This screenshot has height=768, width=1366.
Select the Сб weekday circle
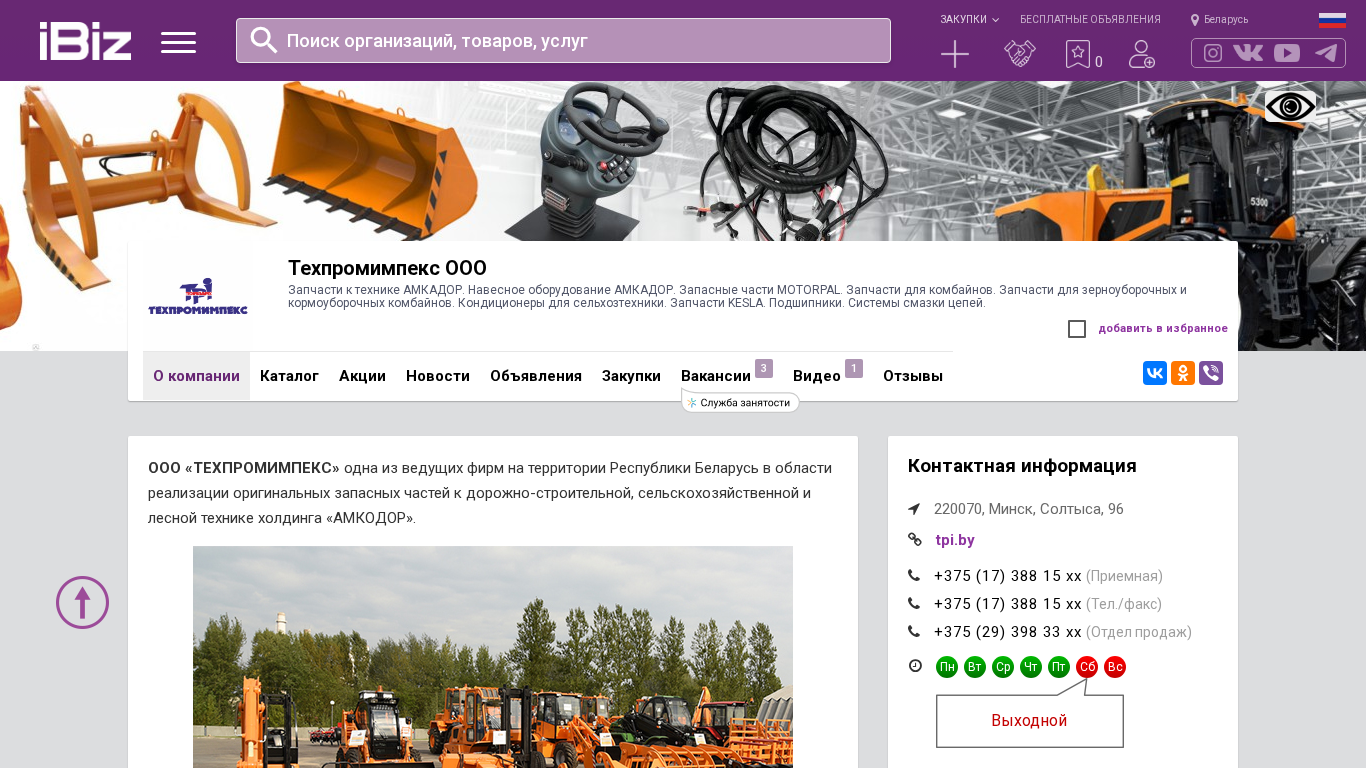pos(1087,667)
